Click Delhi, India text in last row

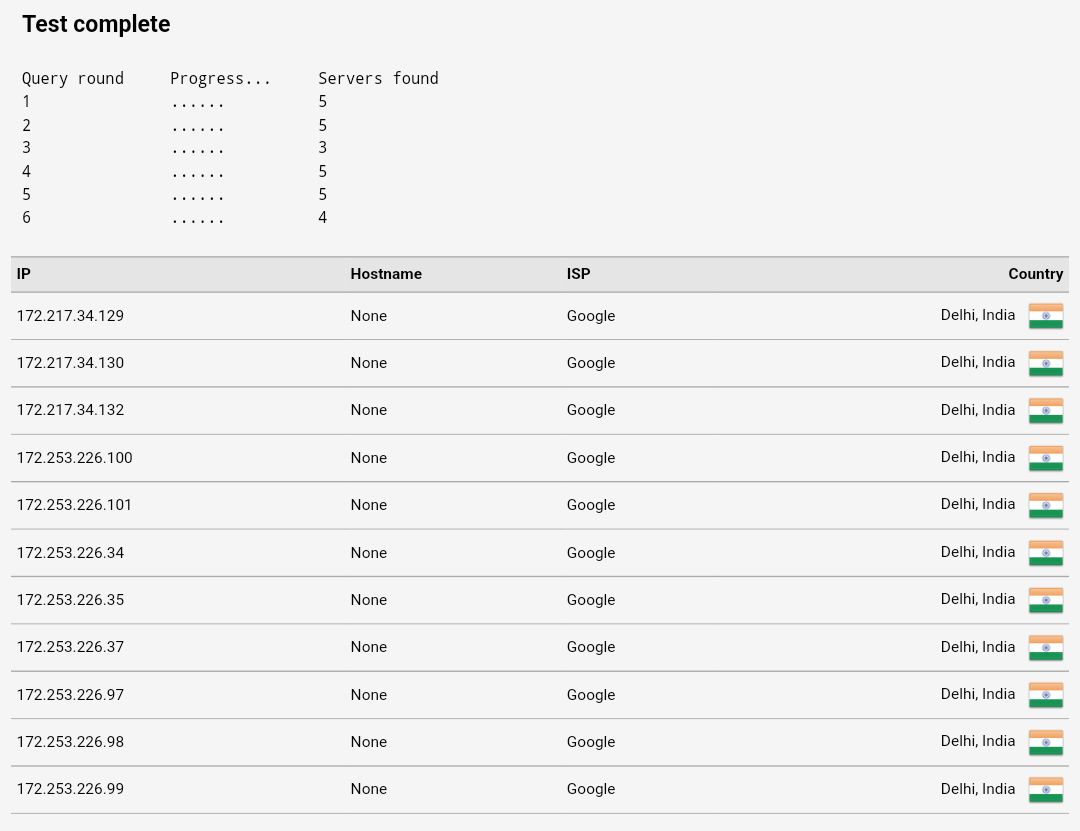click(x=977, y=789)
